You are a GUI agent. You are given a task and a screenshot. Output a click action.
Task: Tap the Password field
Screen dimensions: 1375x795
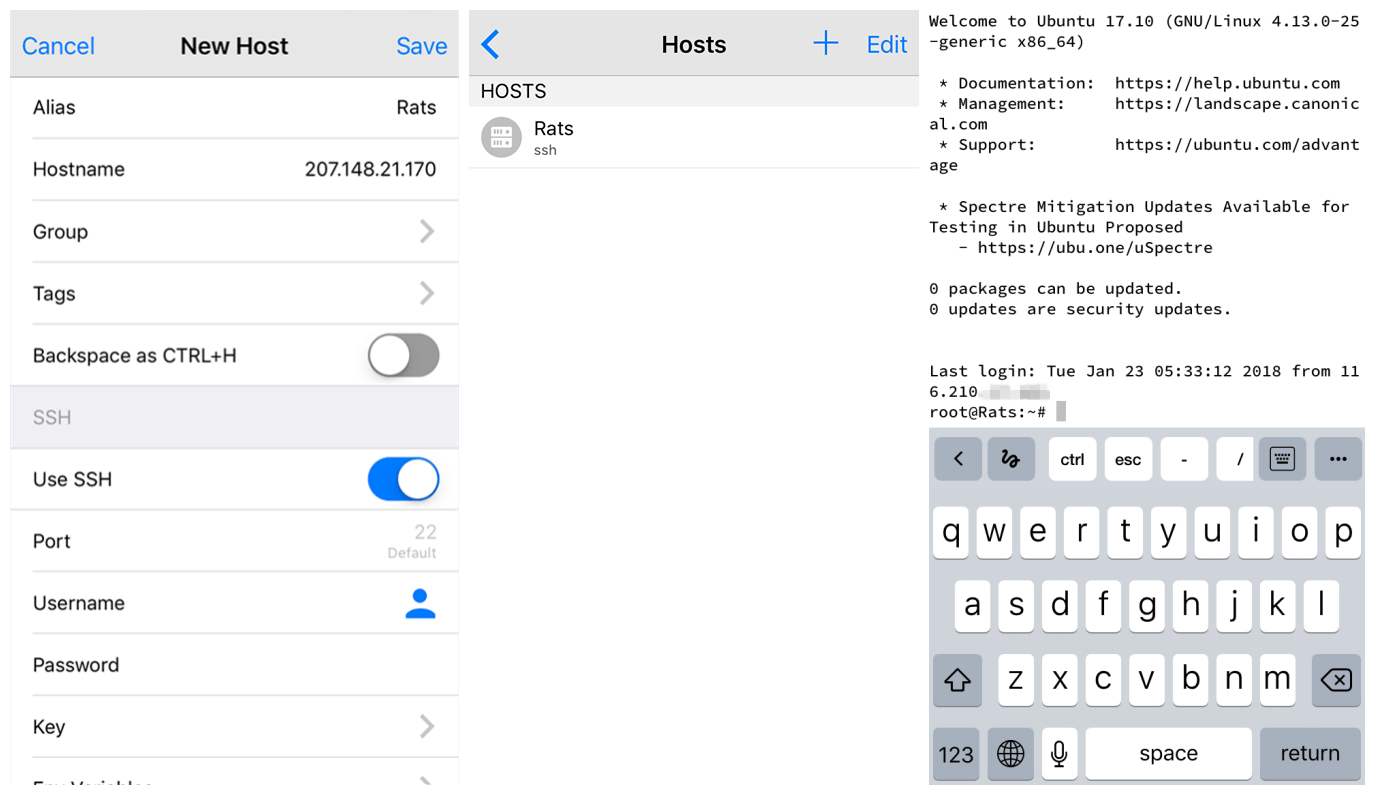point(235,665)
